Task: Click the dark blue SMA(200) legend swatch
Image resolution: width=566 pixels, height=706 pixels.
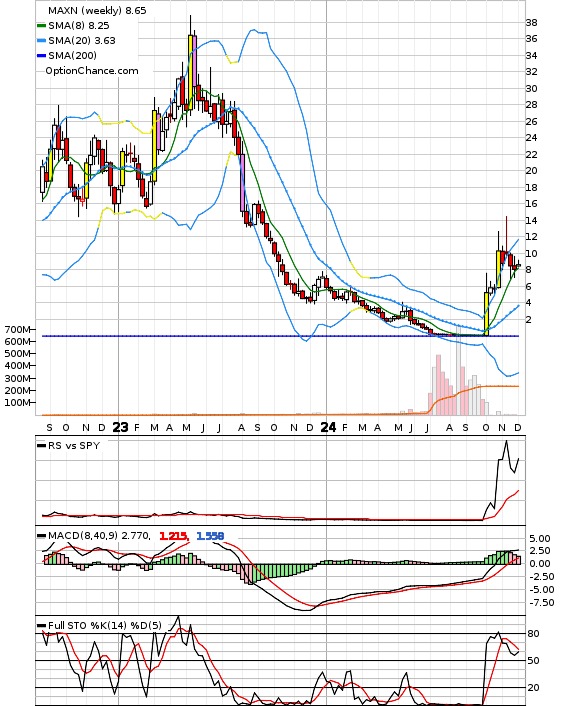Action: coord(41,55)
